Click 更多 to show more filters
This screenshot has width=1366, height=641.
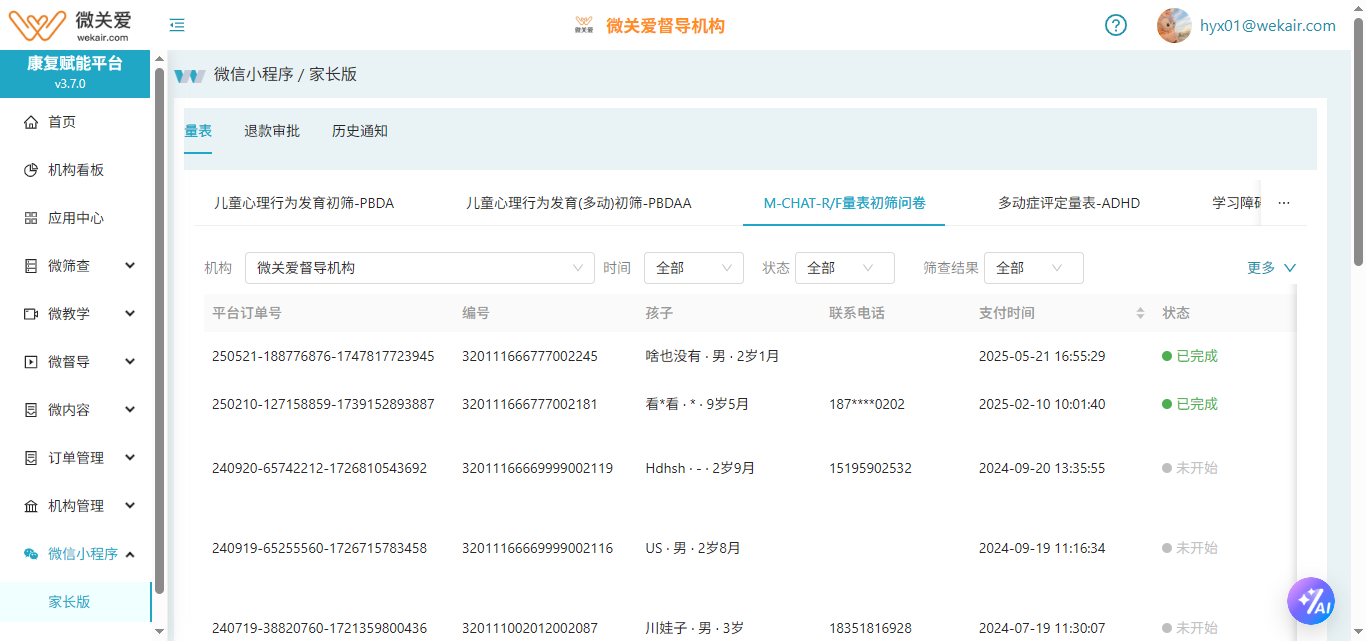[x=1271, y=268]
